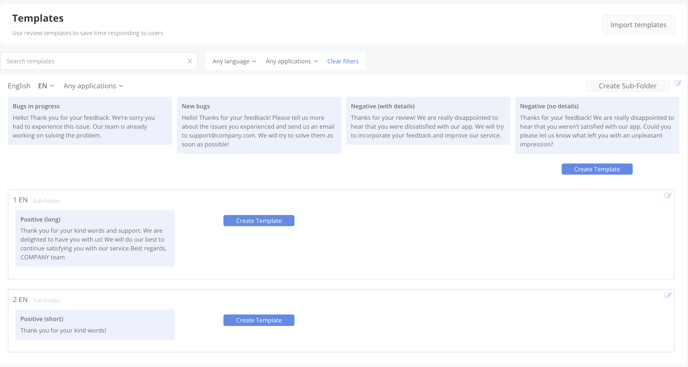
Task: Select the Negative (with details) template card
Action: tap(428, 121)
